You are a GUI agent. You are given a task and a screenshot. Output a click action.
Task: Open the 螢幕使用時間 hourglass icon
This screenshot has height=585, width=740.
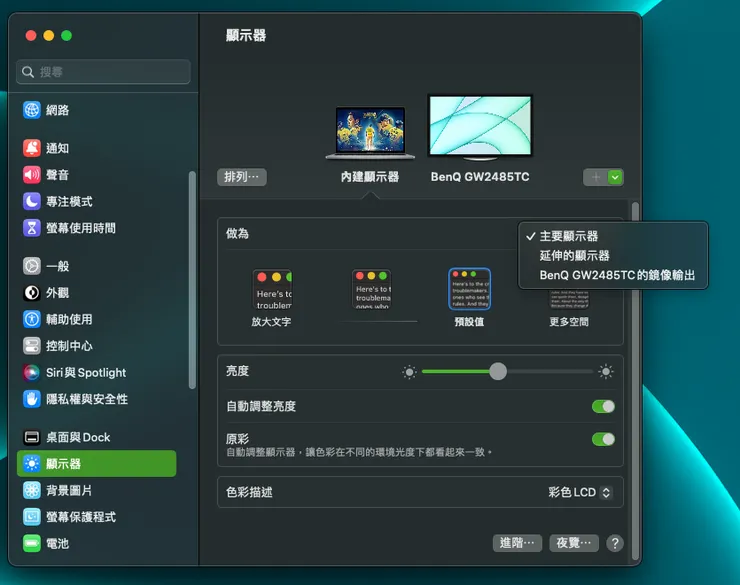32,228
